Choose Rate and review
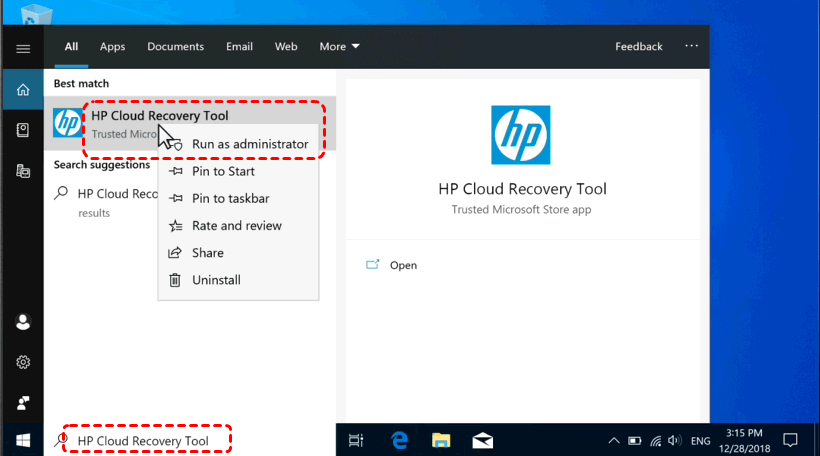The image size is (820, 456). (238, 226)
